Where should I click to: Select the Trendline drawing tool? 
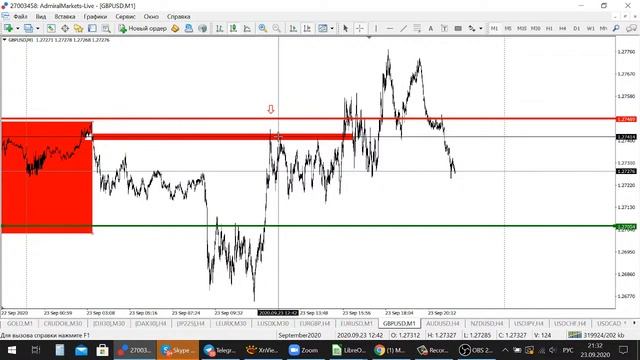pos(403,28)
